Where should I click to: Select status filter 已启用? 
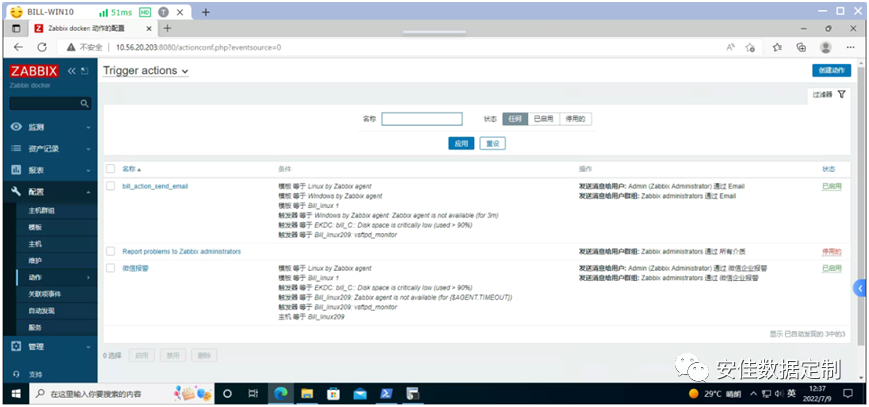pyautogui.click(x=543, y=119)
